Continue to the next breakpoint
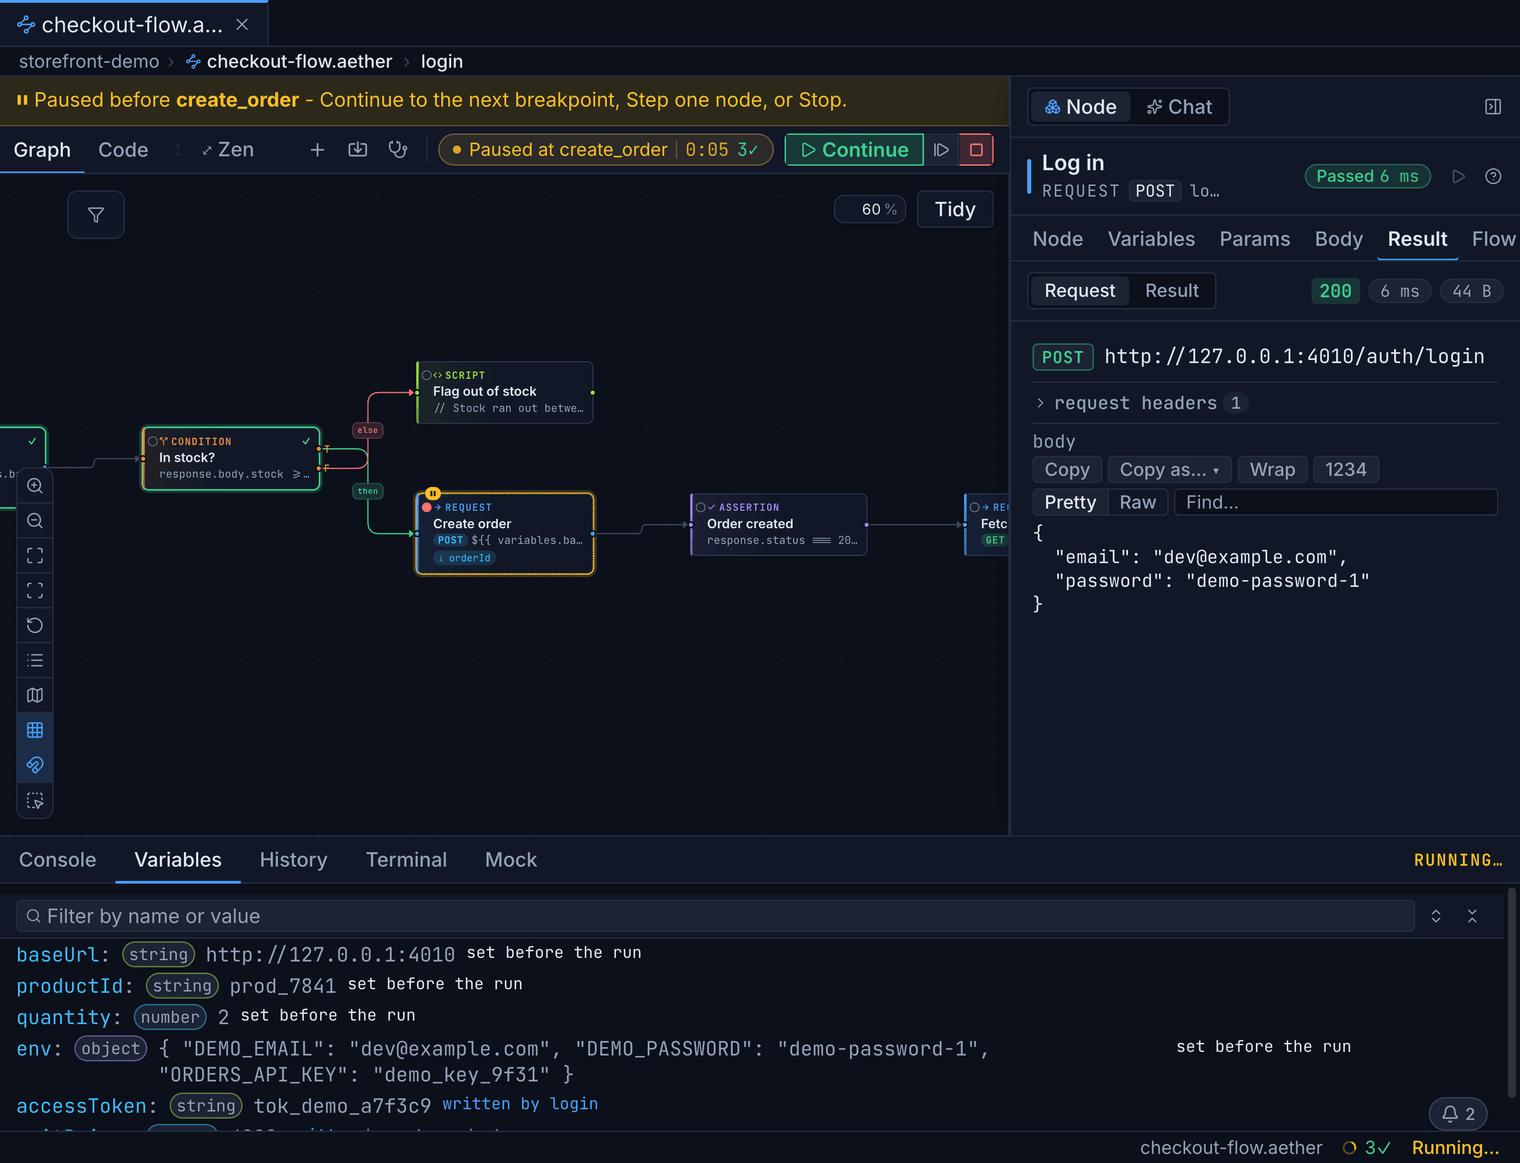This screenshot has height=1163, width=1520. (x=854, y=150)
